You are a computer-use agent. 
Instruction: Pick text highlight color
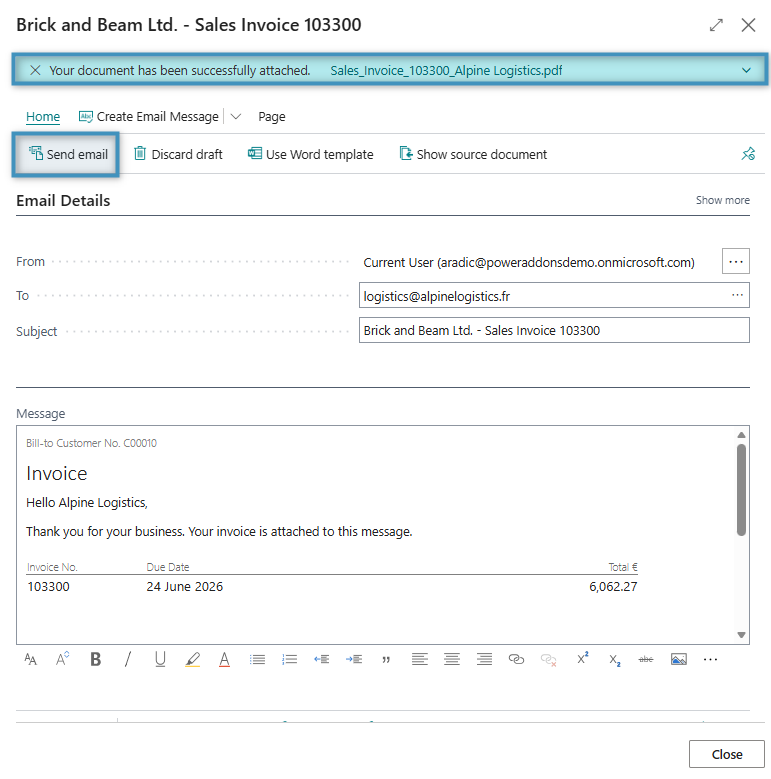(192, 659)
